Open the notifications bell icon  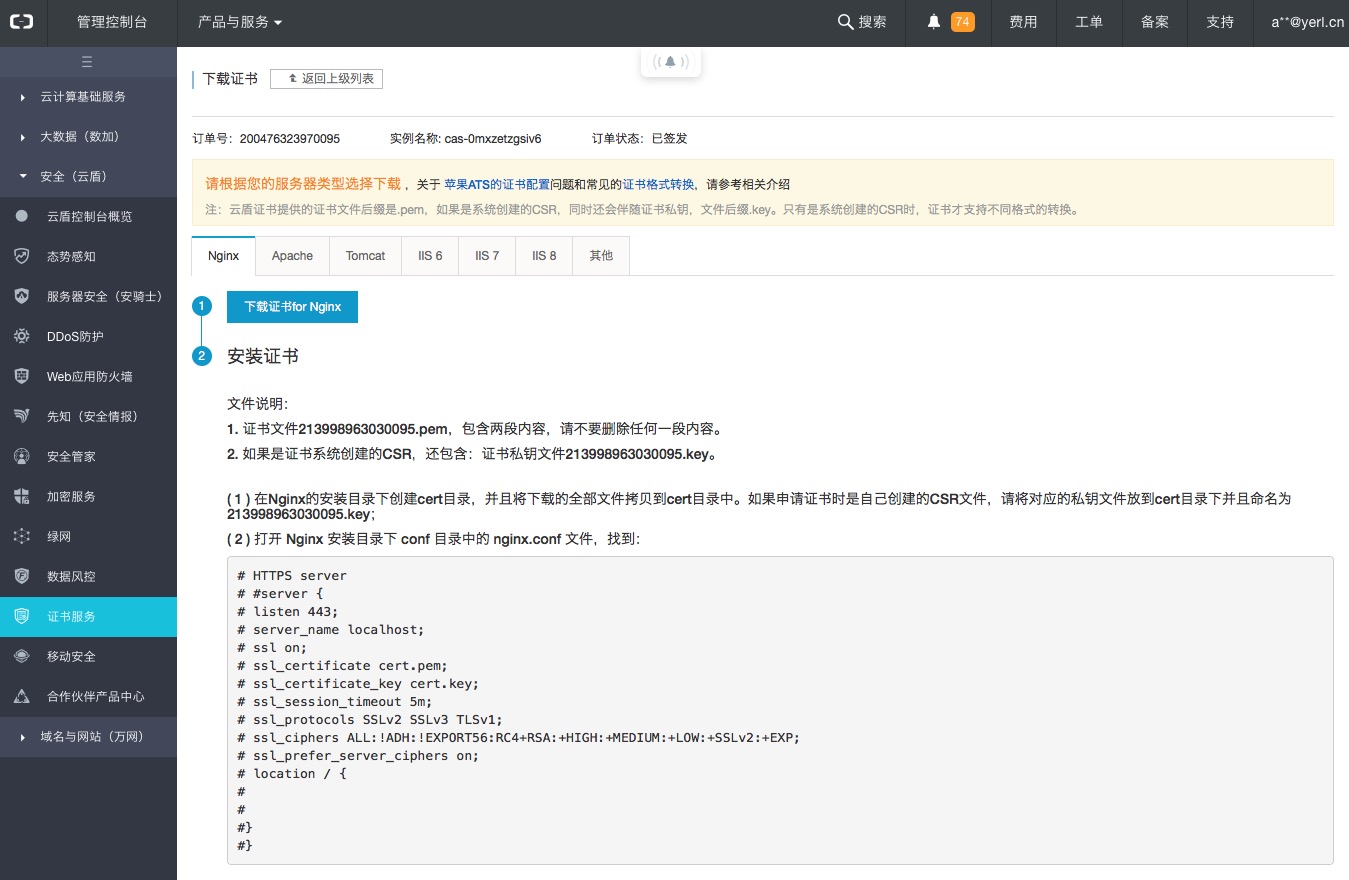click(934, 22)
